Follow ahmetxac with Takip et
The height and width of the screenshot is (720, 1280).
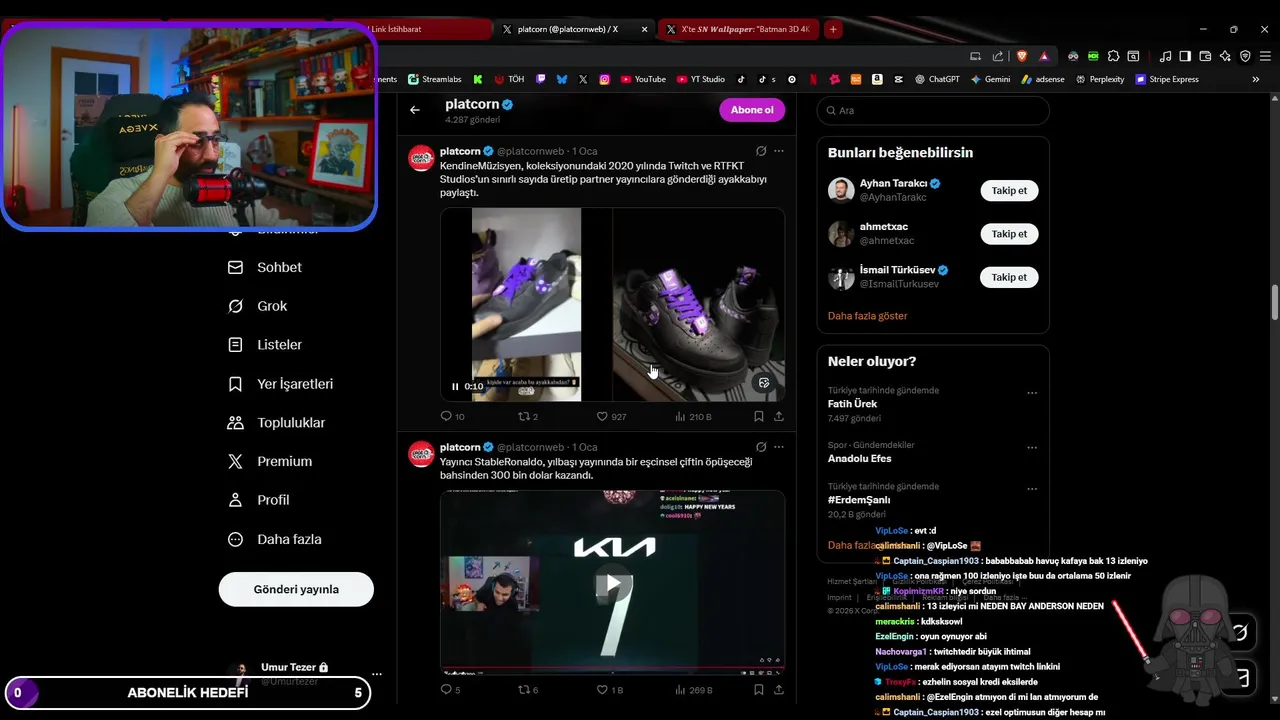(1009, 234)
